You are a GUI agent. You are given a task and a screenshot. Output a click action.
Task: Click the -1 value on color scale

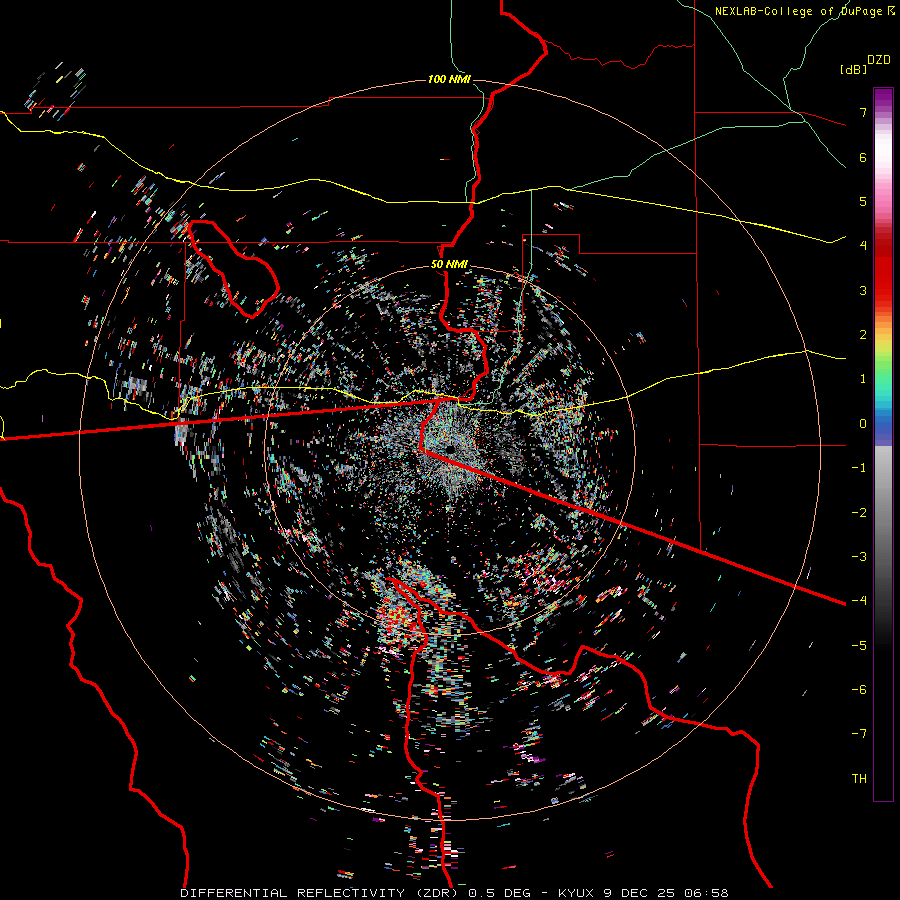(x=859, y=468)
